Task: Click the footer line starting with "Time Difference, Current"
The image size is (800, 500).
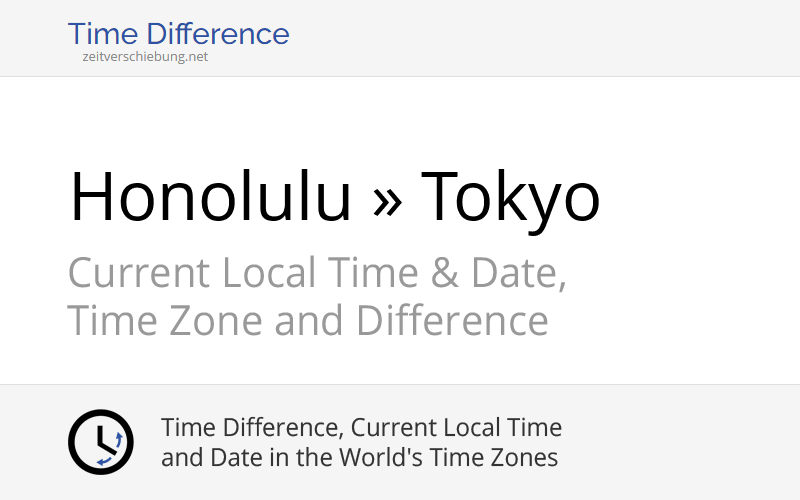Action: pyautogui.click(x=361, y=428)
